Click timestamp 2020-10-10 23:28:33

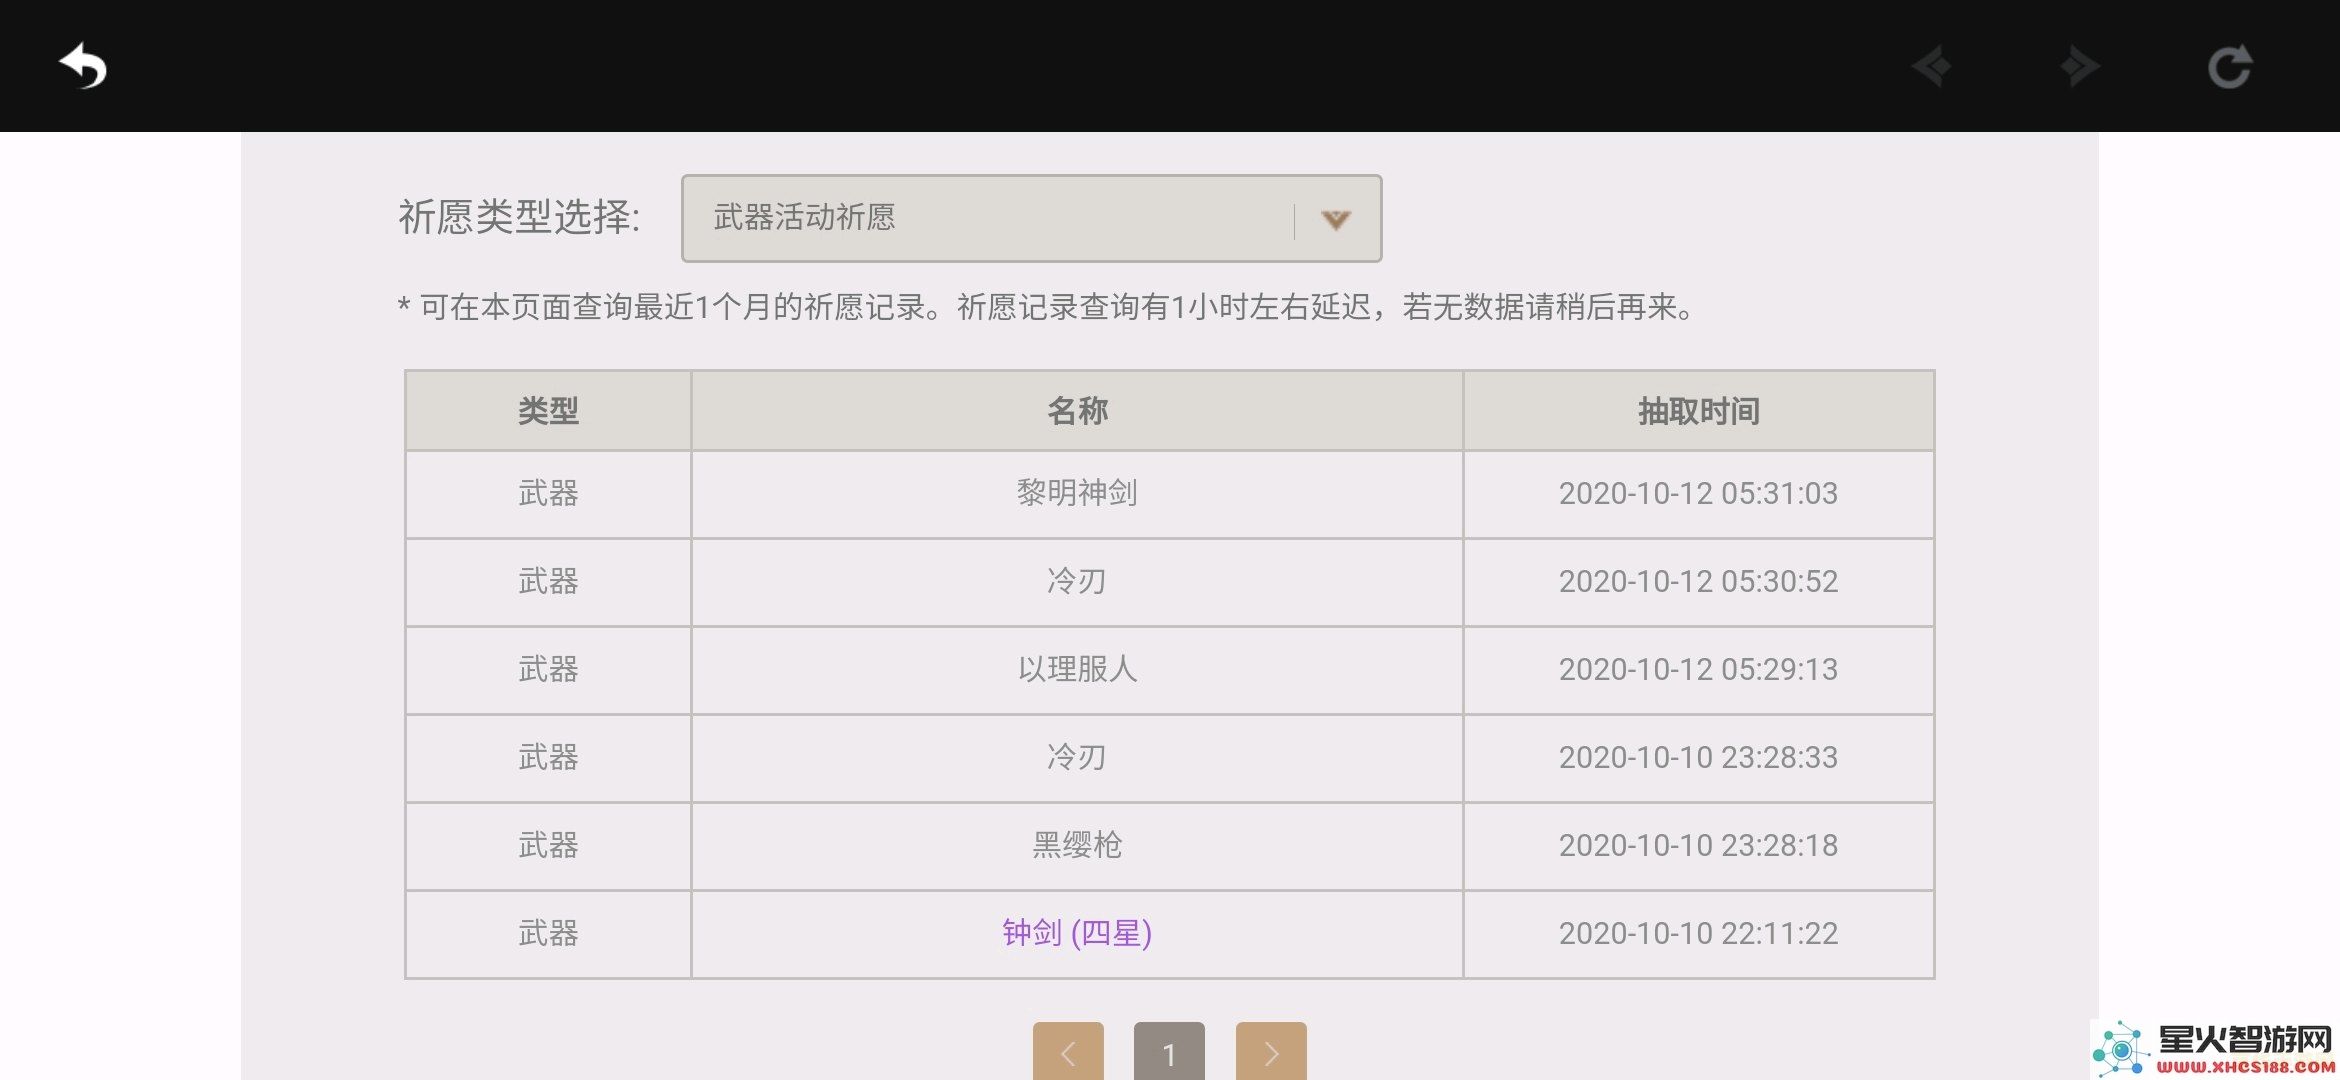coord(1698,757)
